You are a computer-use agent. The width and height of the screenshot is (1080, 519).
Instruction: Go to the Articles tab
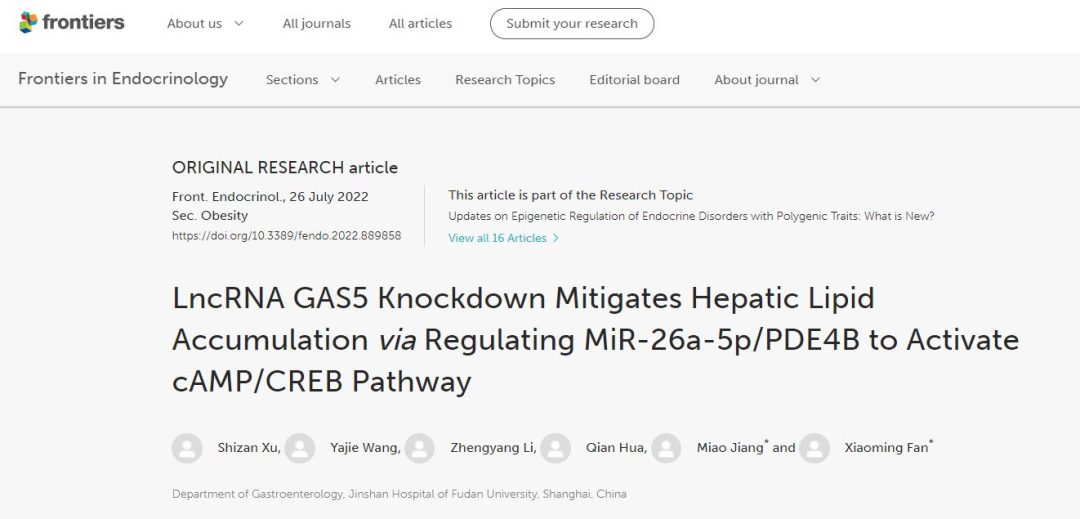click(397, 80)
